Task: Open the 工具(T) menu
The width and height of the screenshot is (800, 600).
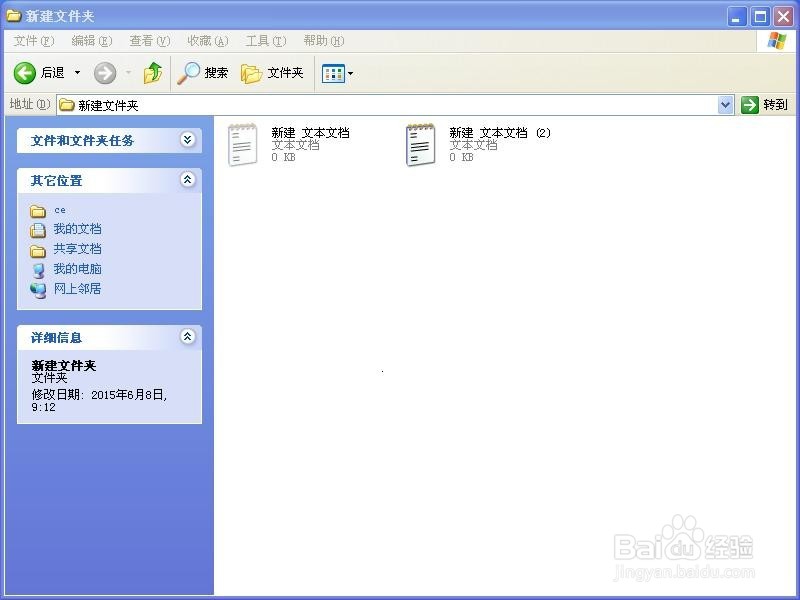Action: pyautogui.click(x=266, y=41)
